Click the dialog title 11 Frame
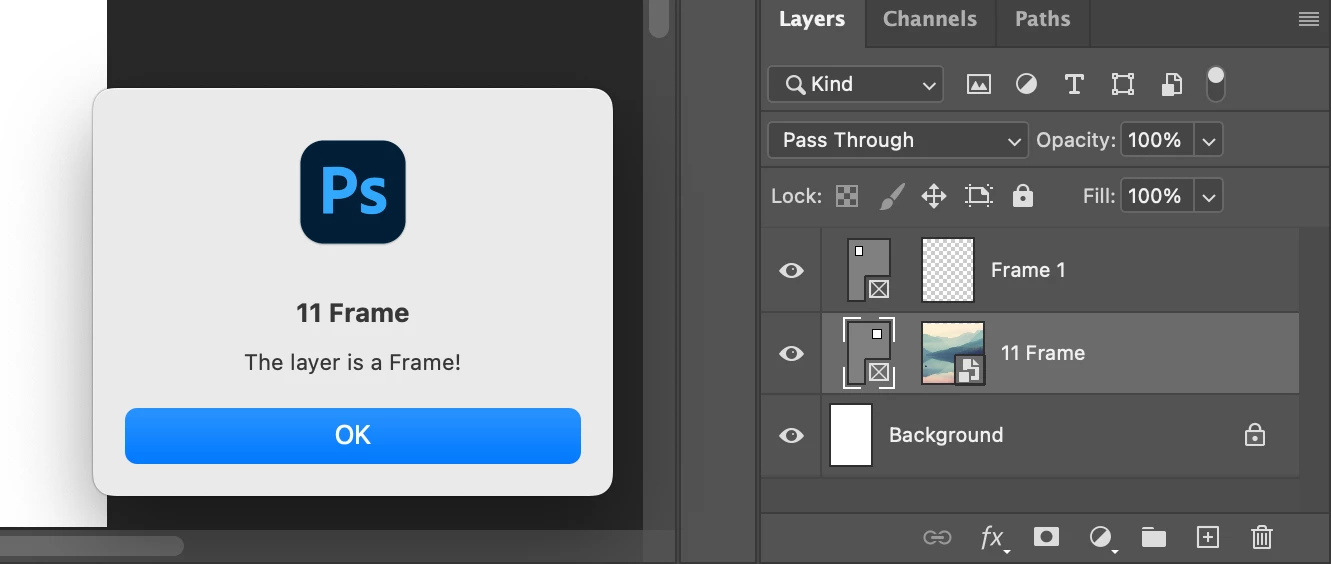 click(353, 313)
